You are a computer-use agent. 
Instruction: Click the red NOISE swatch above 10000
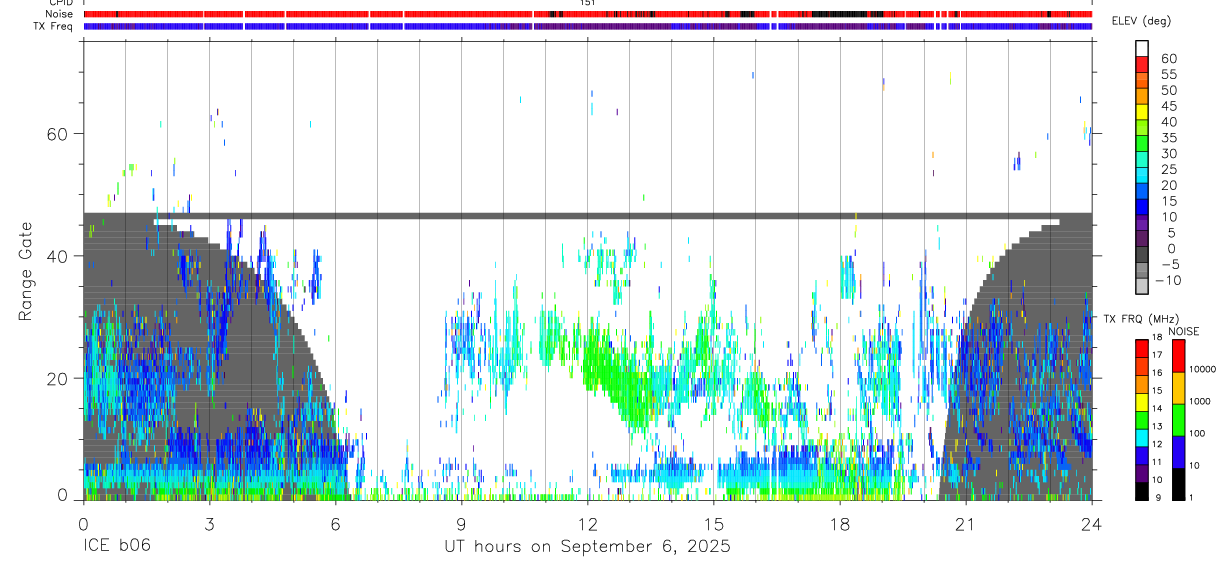(x=1178, y=355)
